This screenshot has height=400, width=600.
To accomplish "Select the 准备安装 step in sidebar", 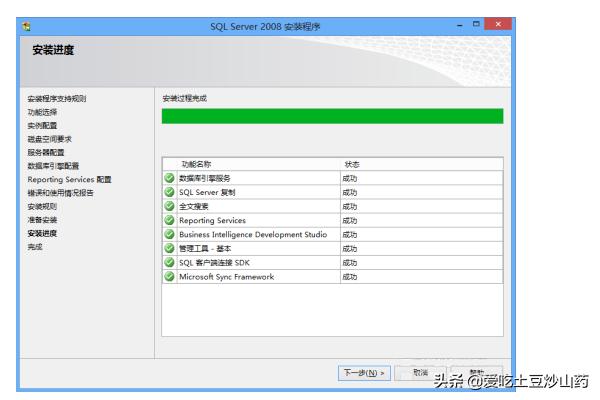I will (x=42, y=220).
